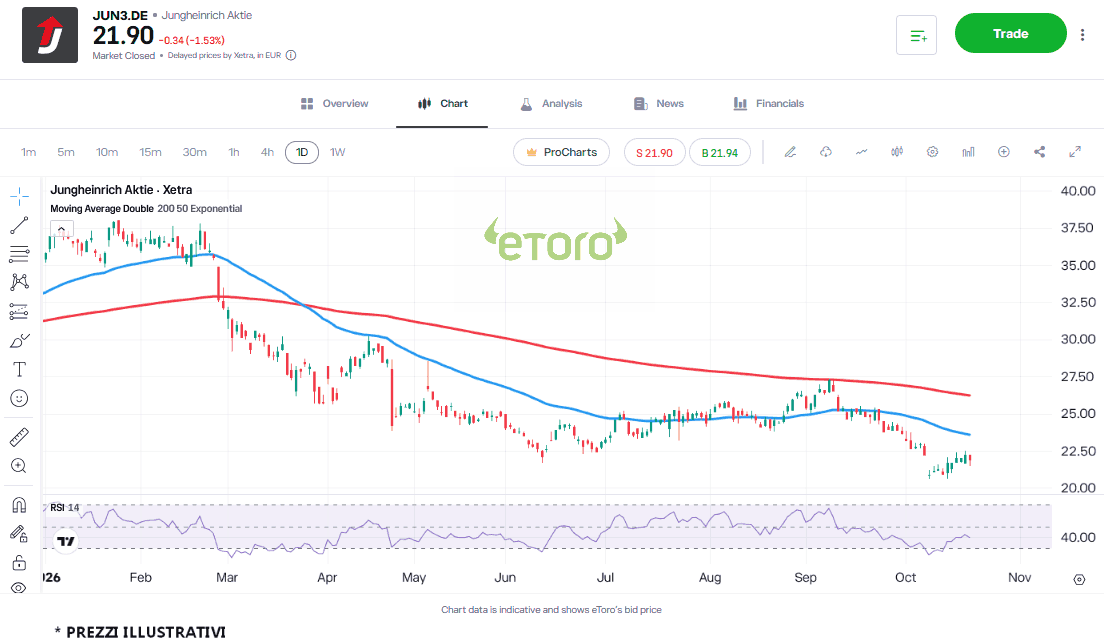Toggle the lock all drawings icon
The image size is (1104, 642).
pos(19,562)
